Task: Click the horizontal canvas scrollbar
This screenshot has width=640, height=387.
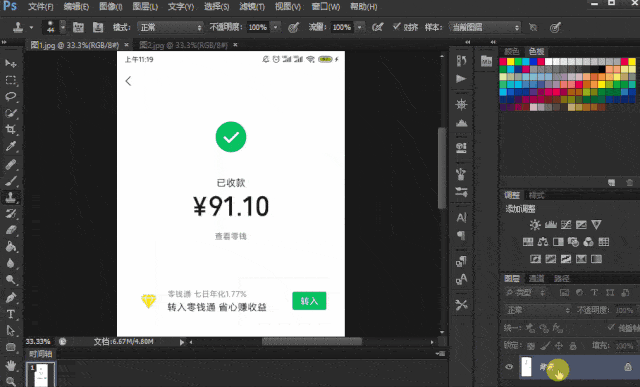Action: coord(312,342)
